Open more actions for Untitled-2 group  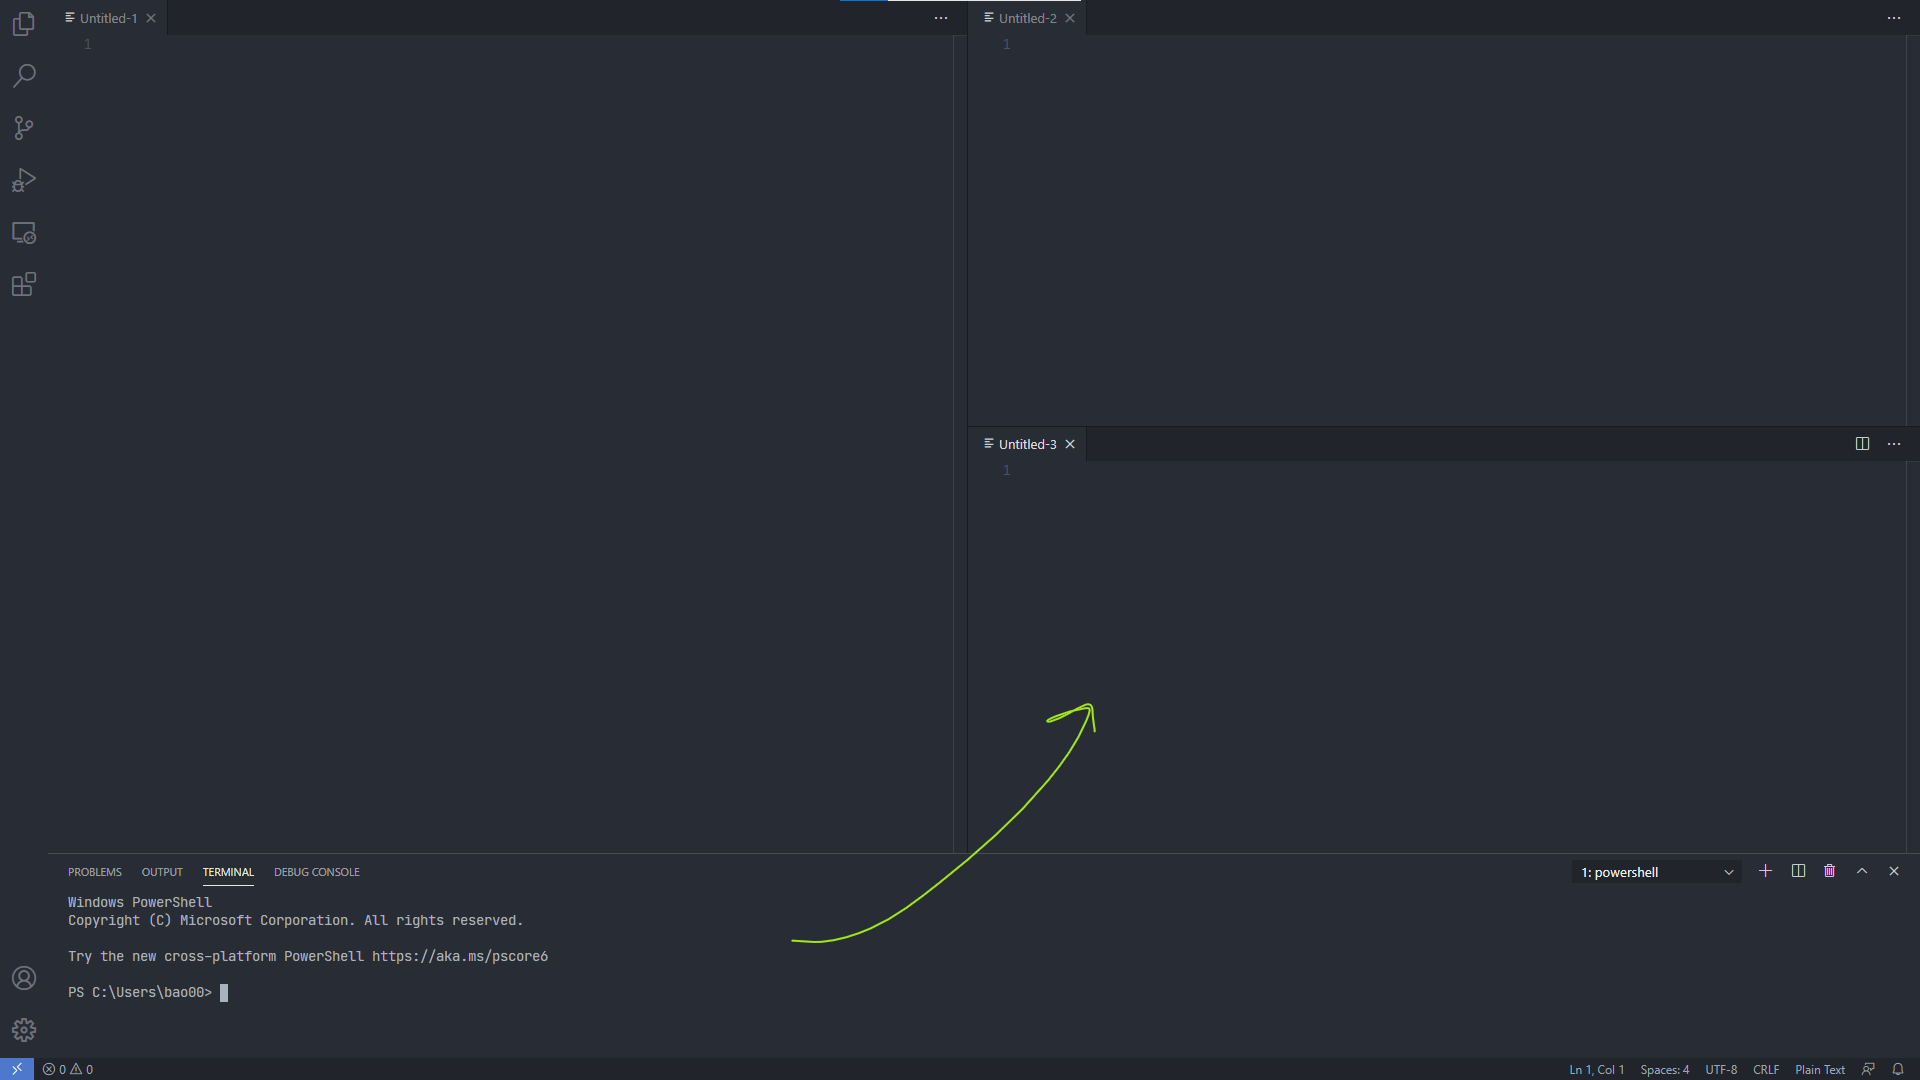click(1894, 18)
